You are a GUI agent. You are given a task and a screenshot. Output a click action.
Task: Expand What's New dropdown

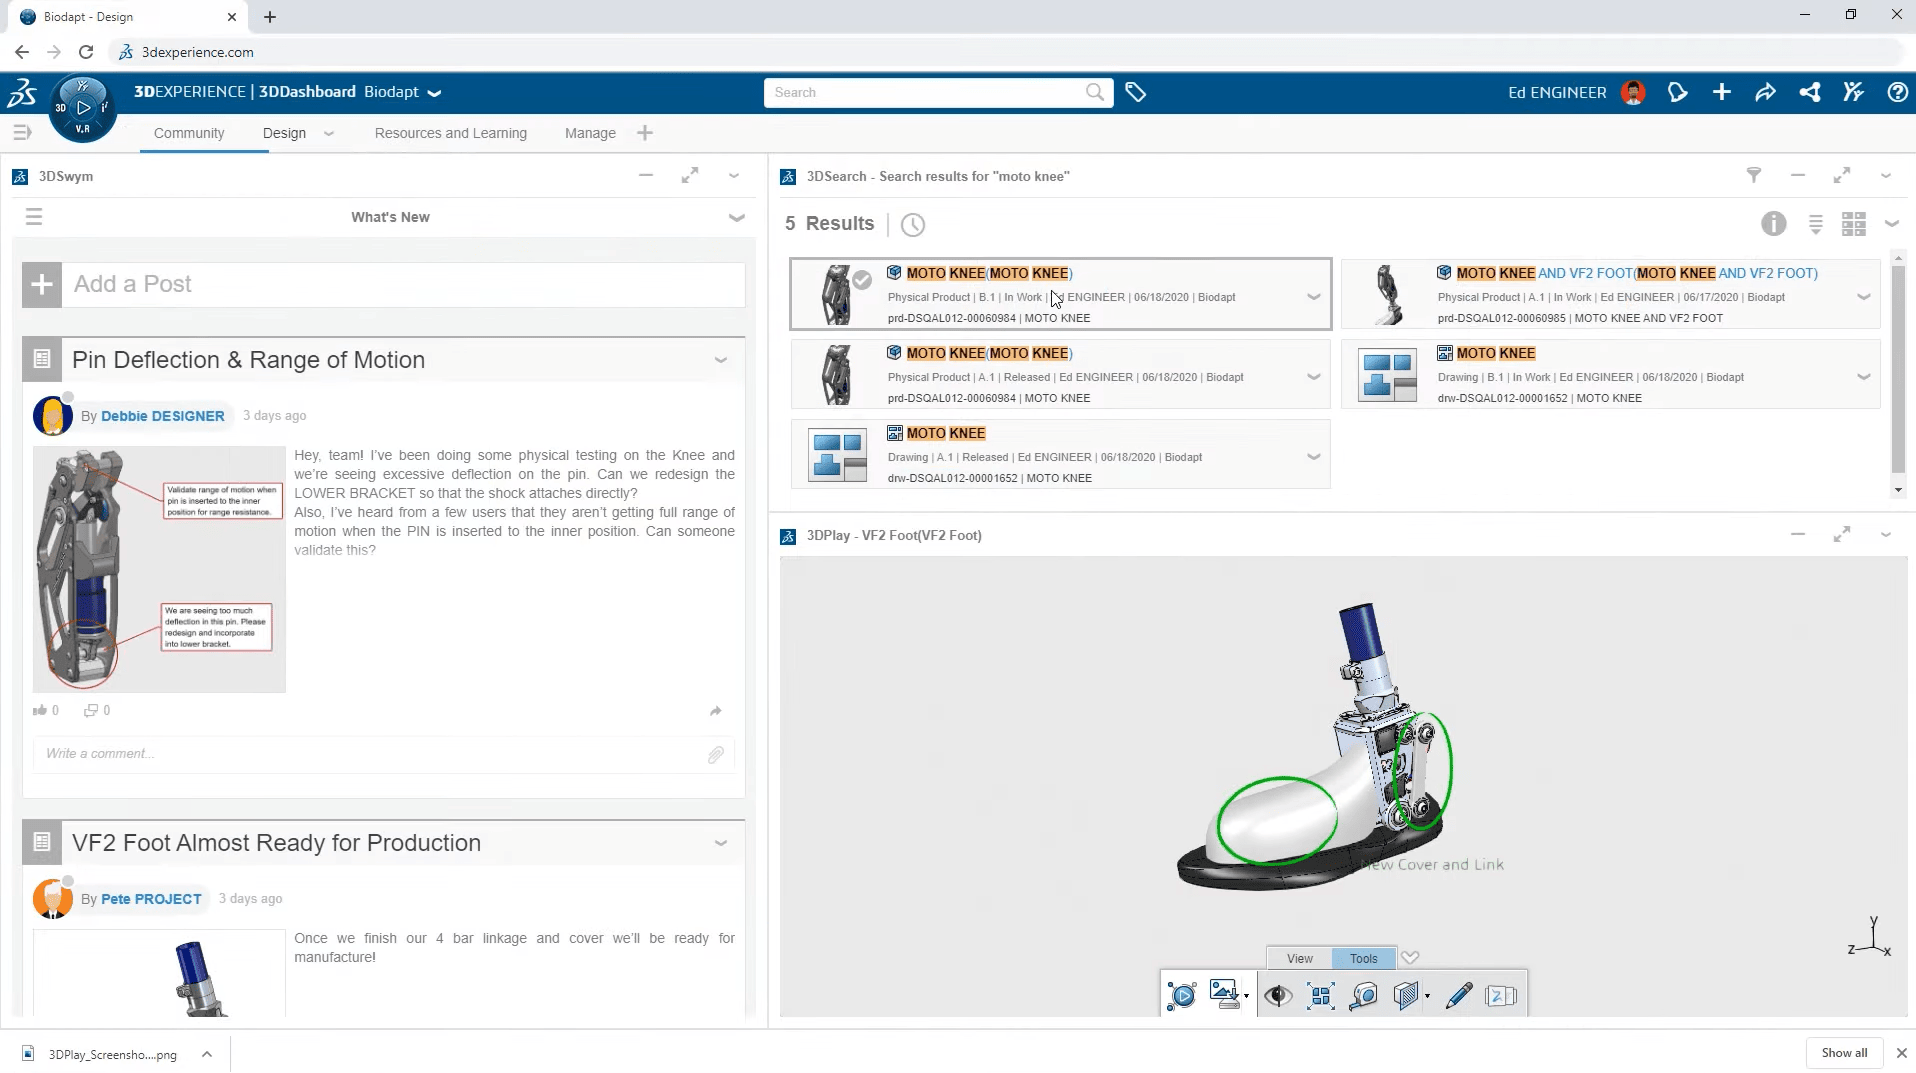(737, 217)
